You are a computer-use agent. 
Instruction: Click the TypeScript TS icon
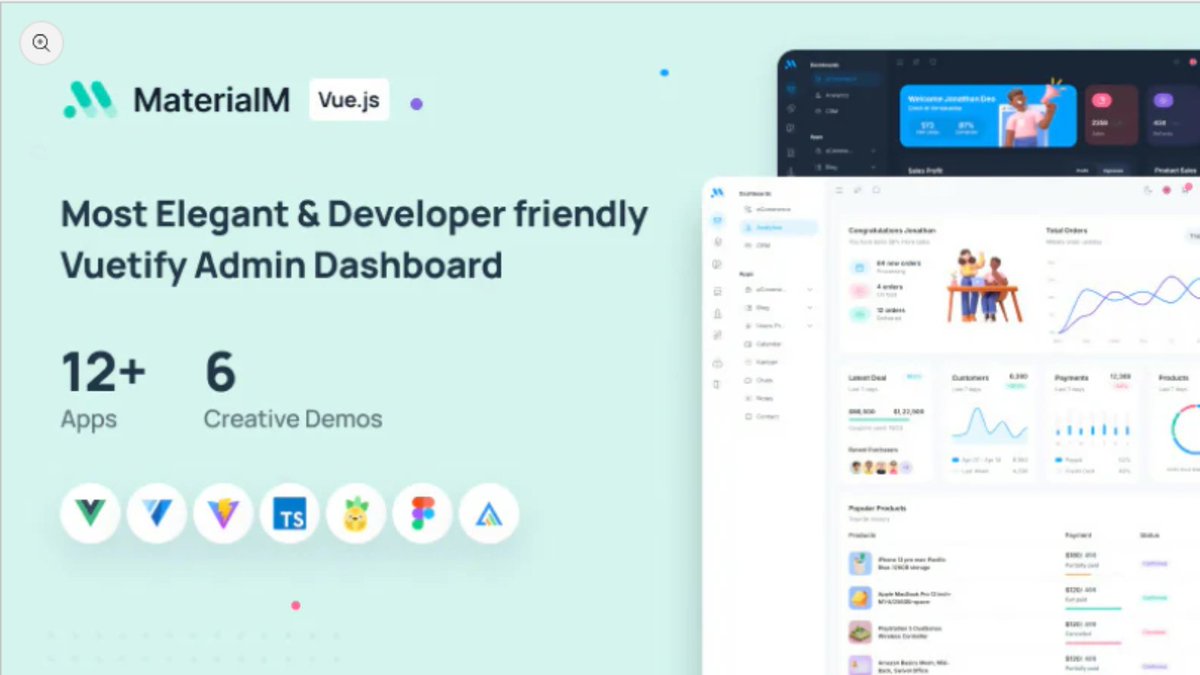pos(290,514)
